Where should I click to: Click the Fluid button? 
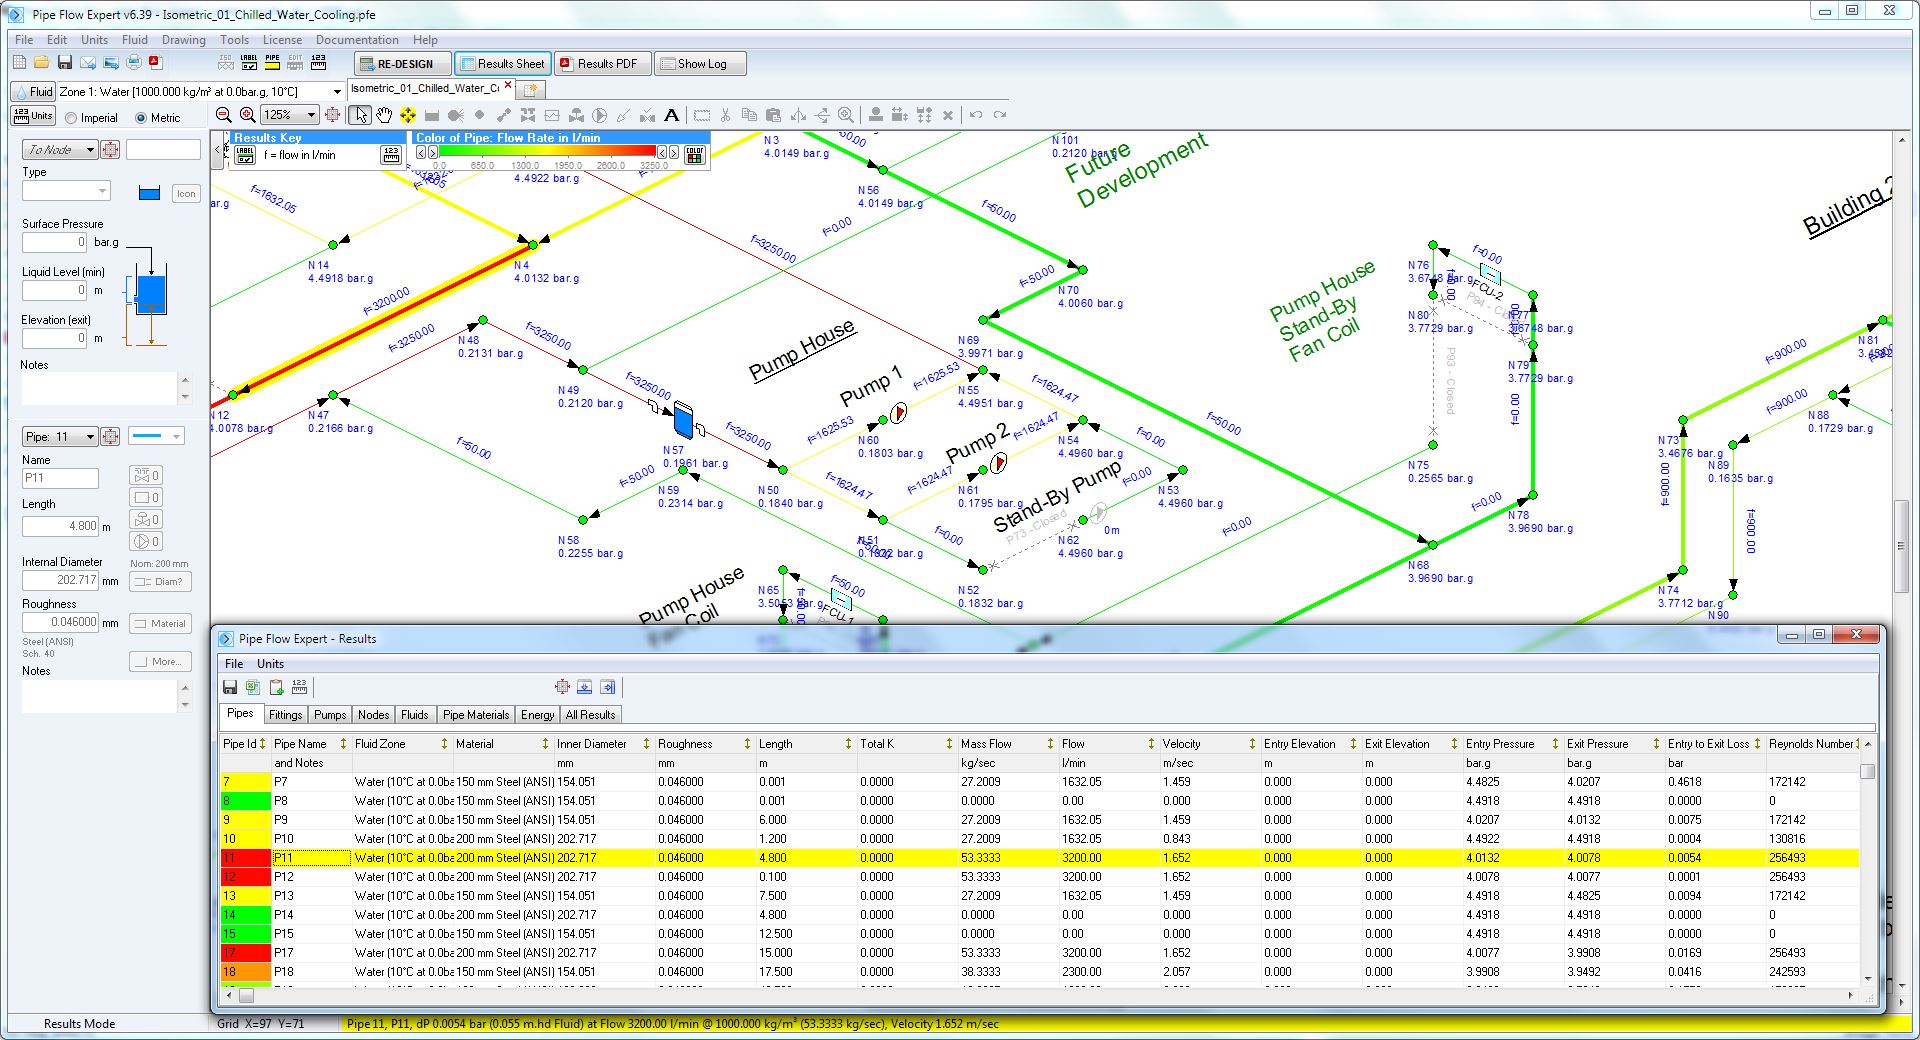[33, 91]
